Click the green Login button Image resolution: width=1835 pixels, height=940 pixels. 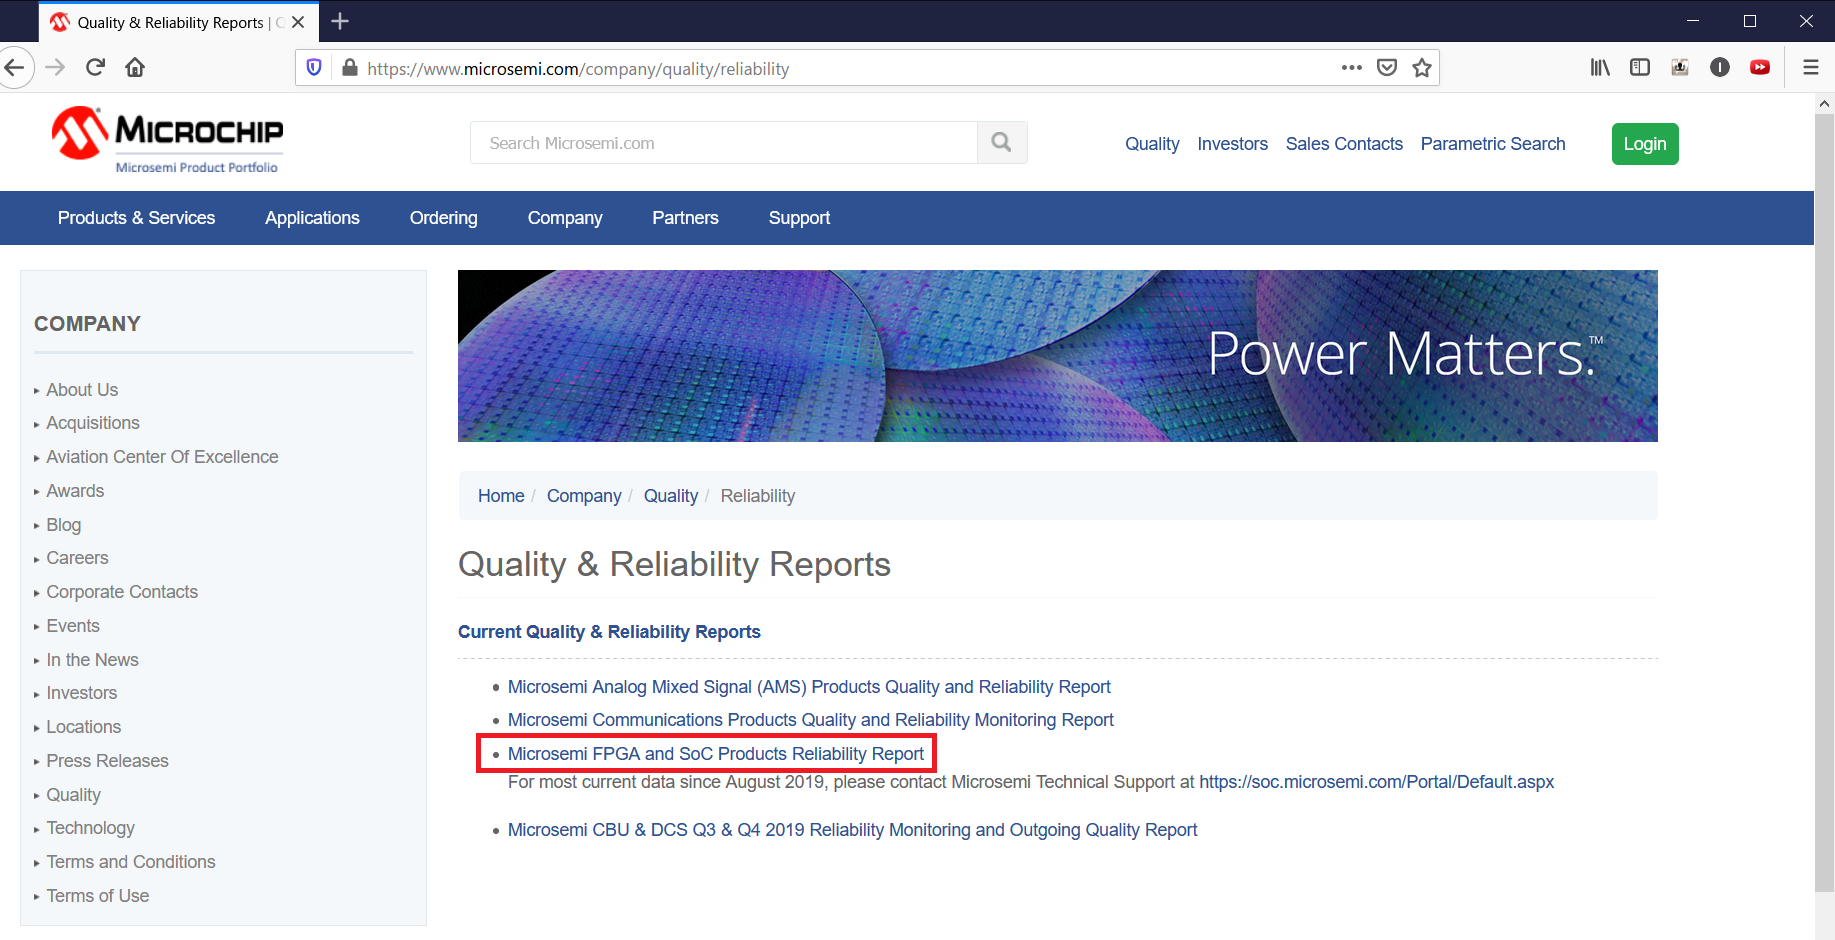tap(1645, 144)
